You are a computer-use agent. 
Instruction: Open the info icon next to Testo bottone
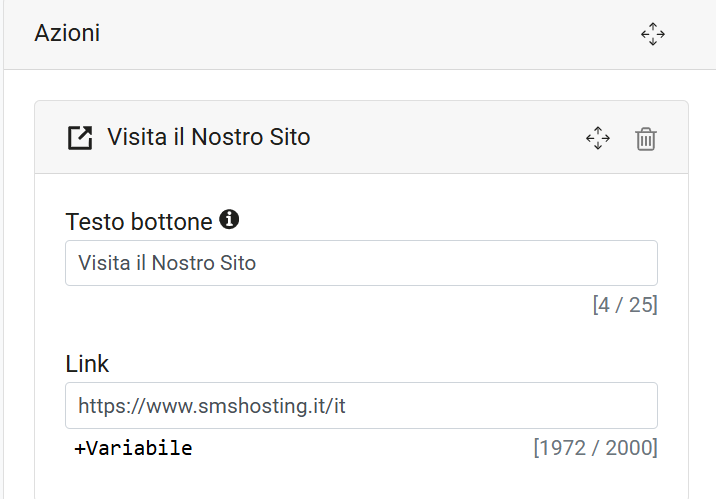tap(229, 219)
